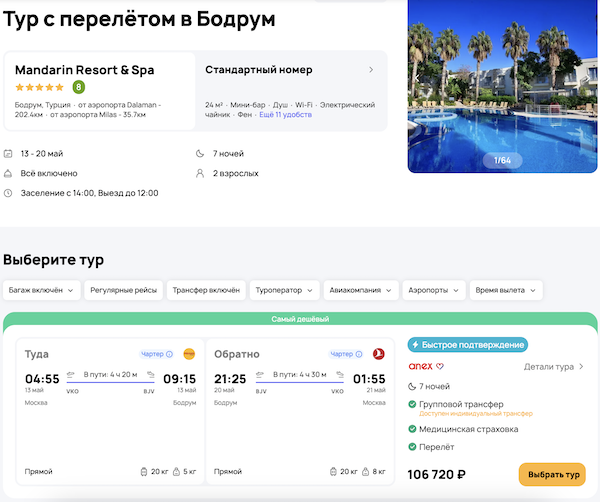Click the green hotel rating badge 8
This screenshot has width=600, height=502.
coord(79,87)
